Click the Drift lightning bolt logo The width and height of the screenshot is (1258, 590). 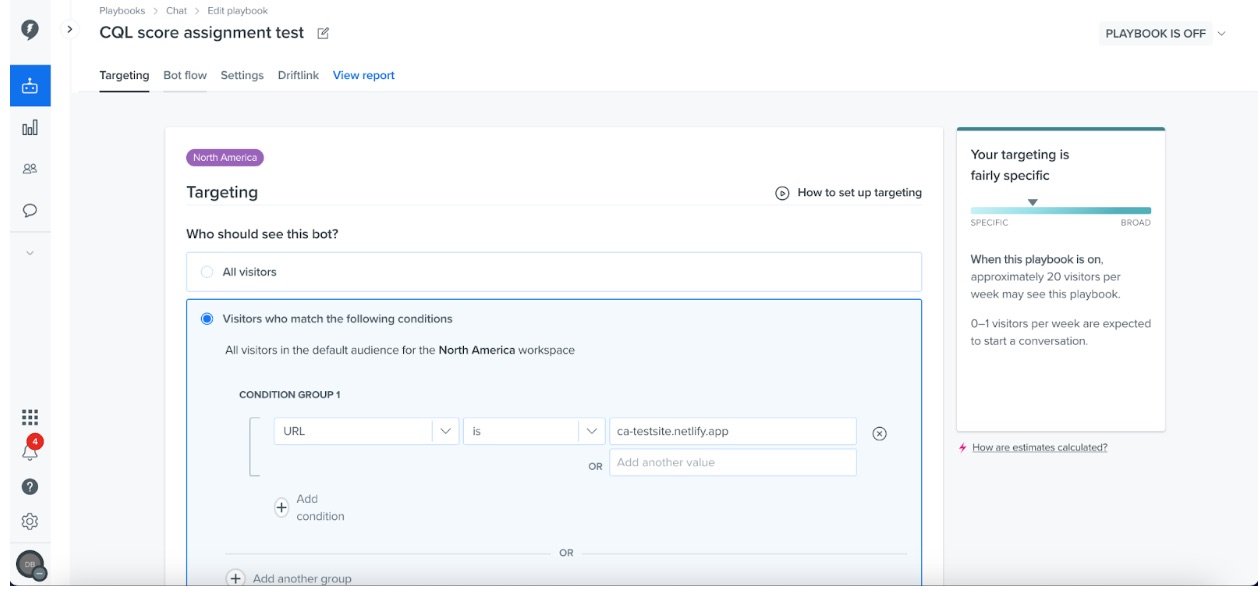[x=30, y=29]
